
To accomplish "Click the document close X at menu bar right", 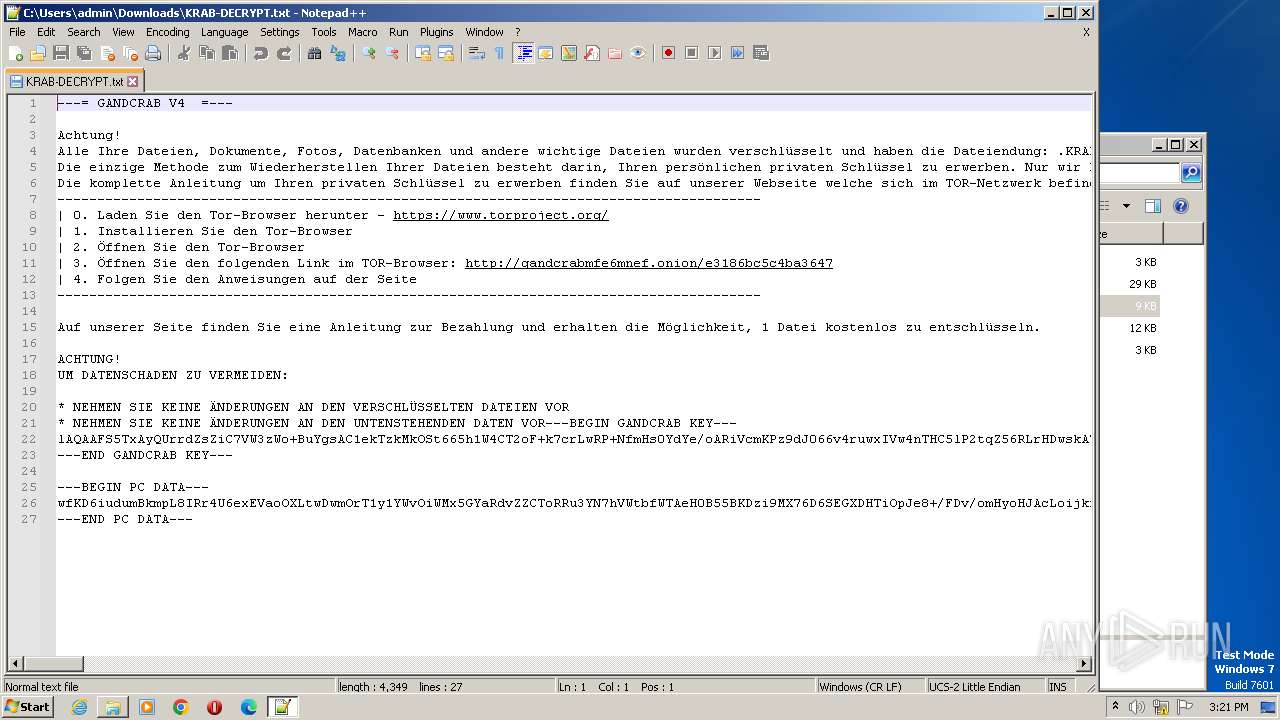I will (x=1086, y=32).
